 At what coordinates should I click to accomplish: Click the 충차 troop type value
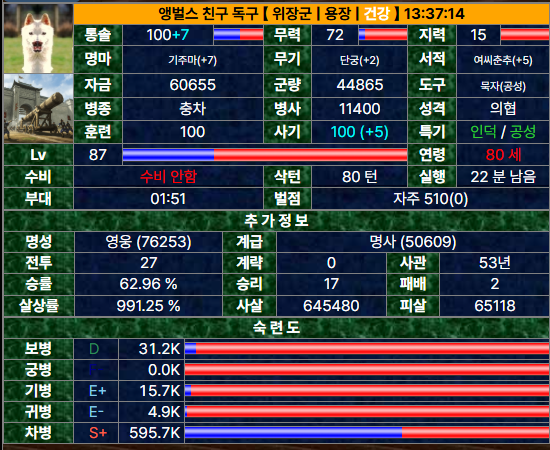193,109
